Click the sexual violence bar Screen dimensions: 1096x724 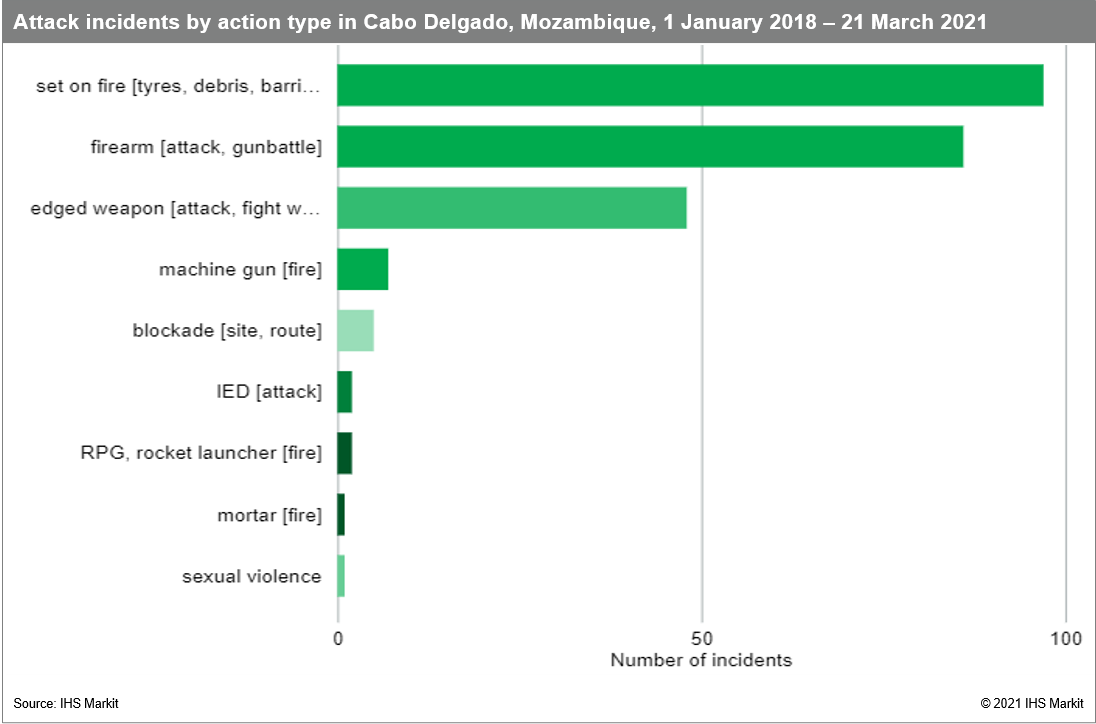click(341, 576)
